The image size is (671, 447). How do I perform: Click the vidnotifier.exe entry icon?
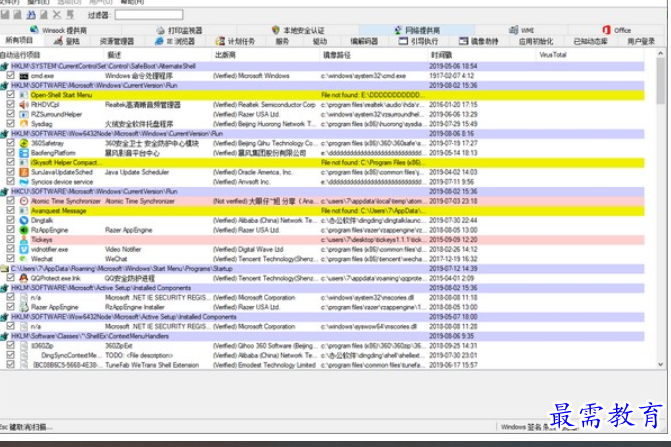point(24,249)
